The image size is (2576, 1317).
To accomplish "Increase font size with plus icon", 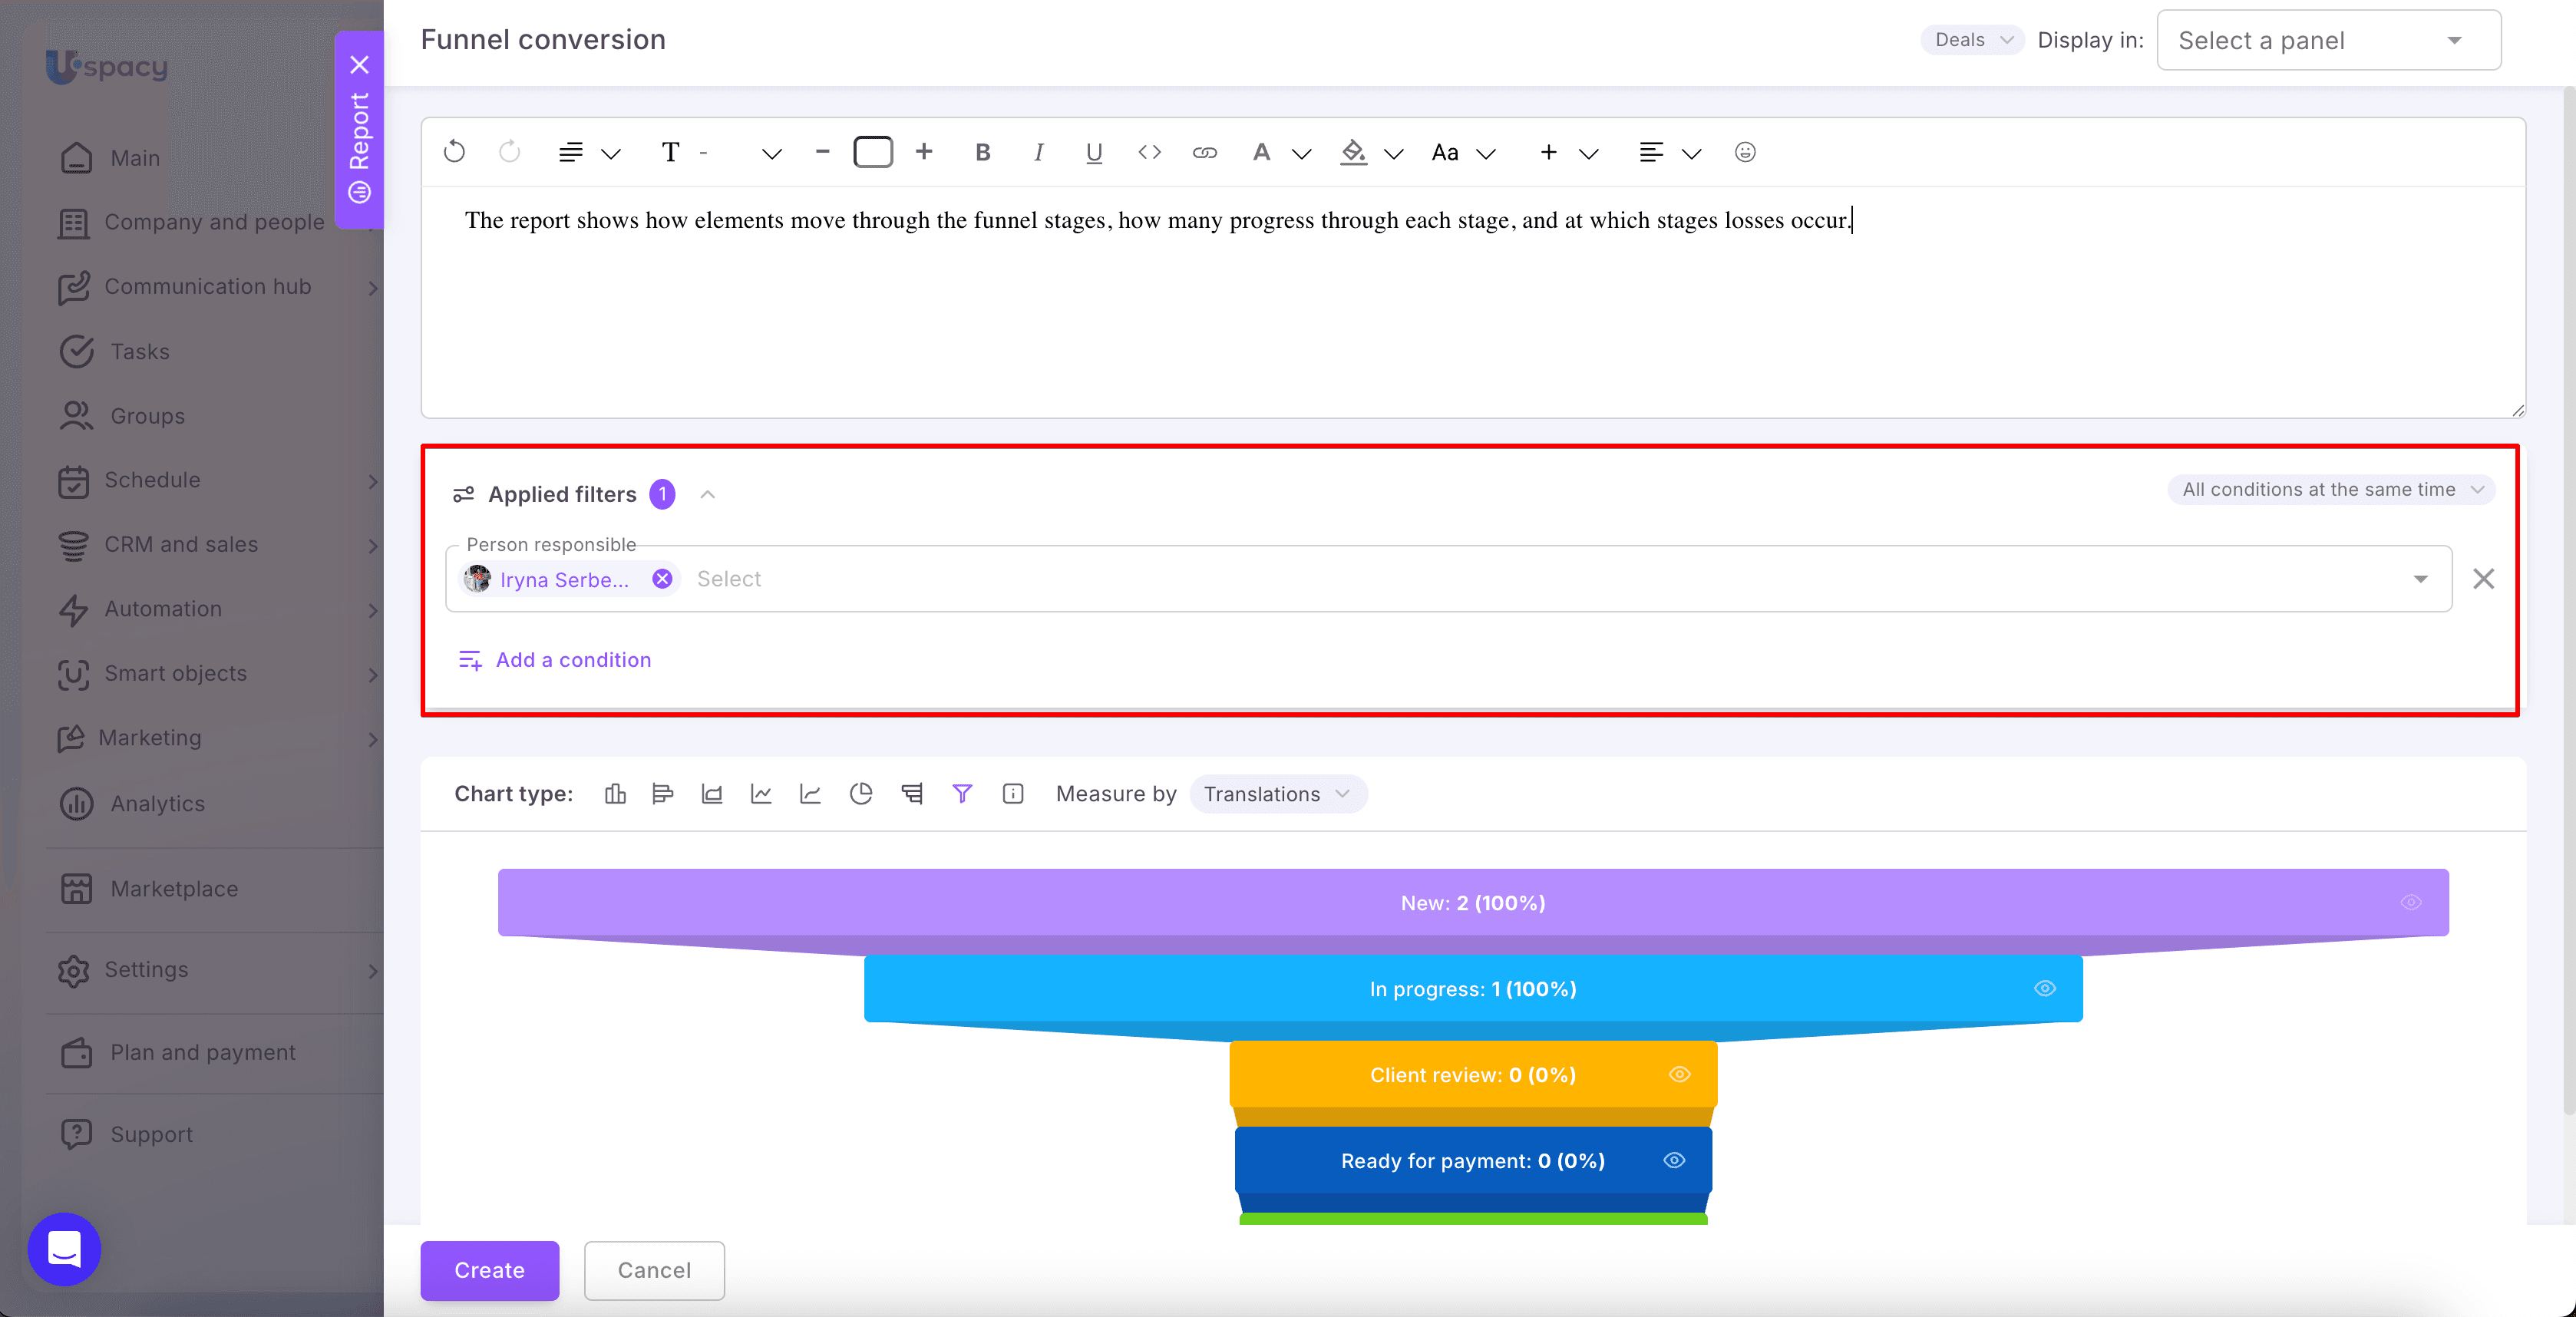I will coord(924,152).
